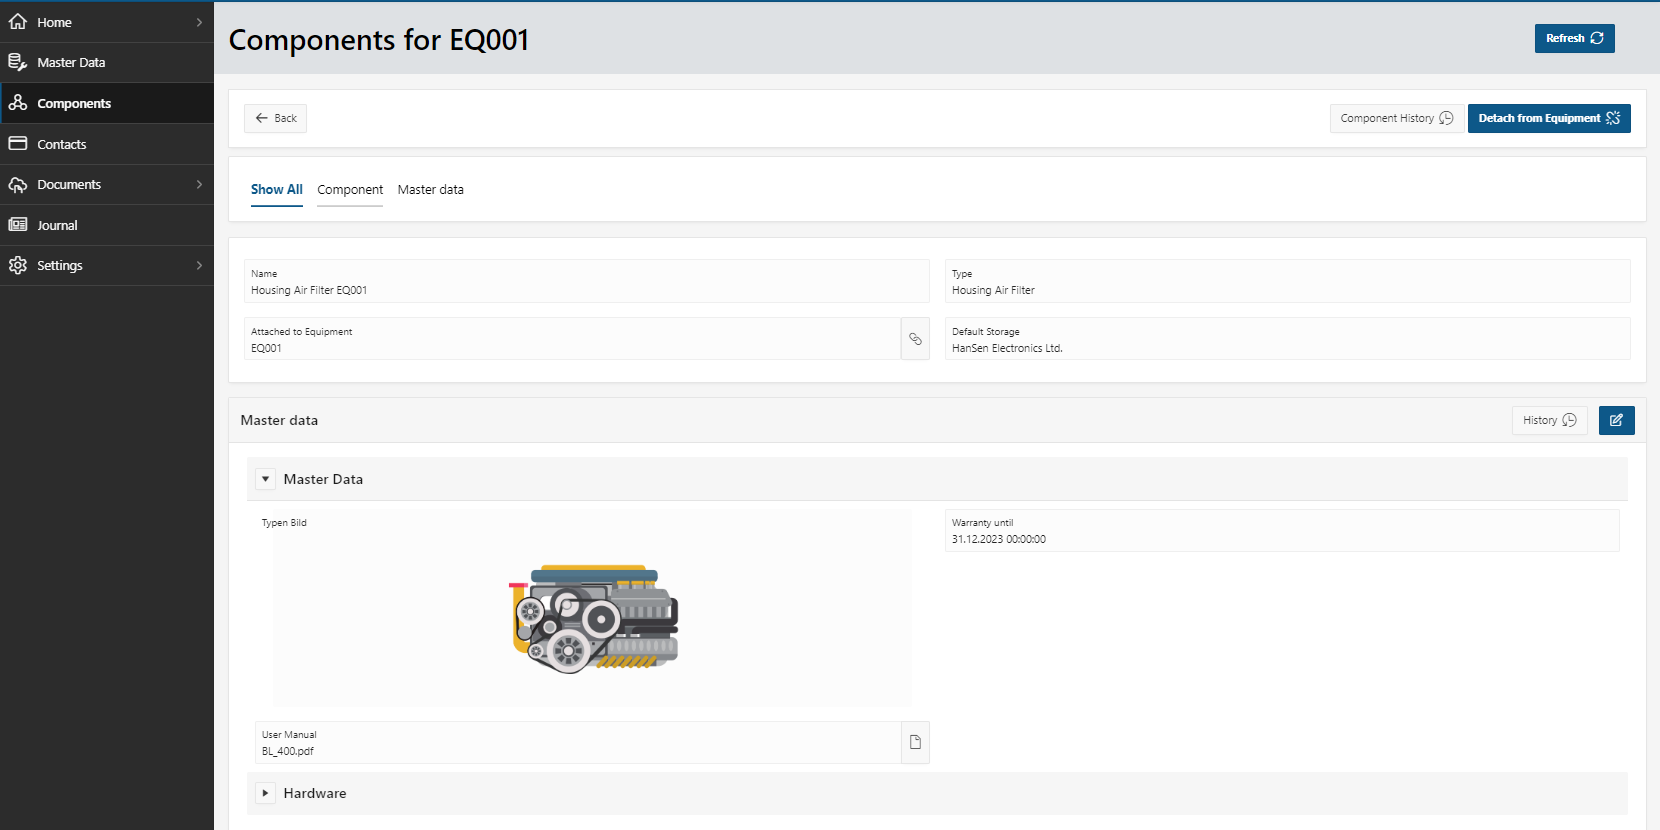Click the Journal newspaper icon
Screen dimensions: 1660x830
pyautogui.click(x=18, y=225)
